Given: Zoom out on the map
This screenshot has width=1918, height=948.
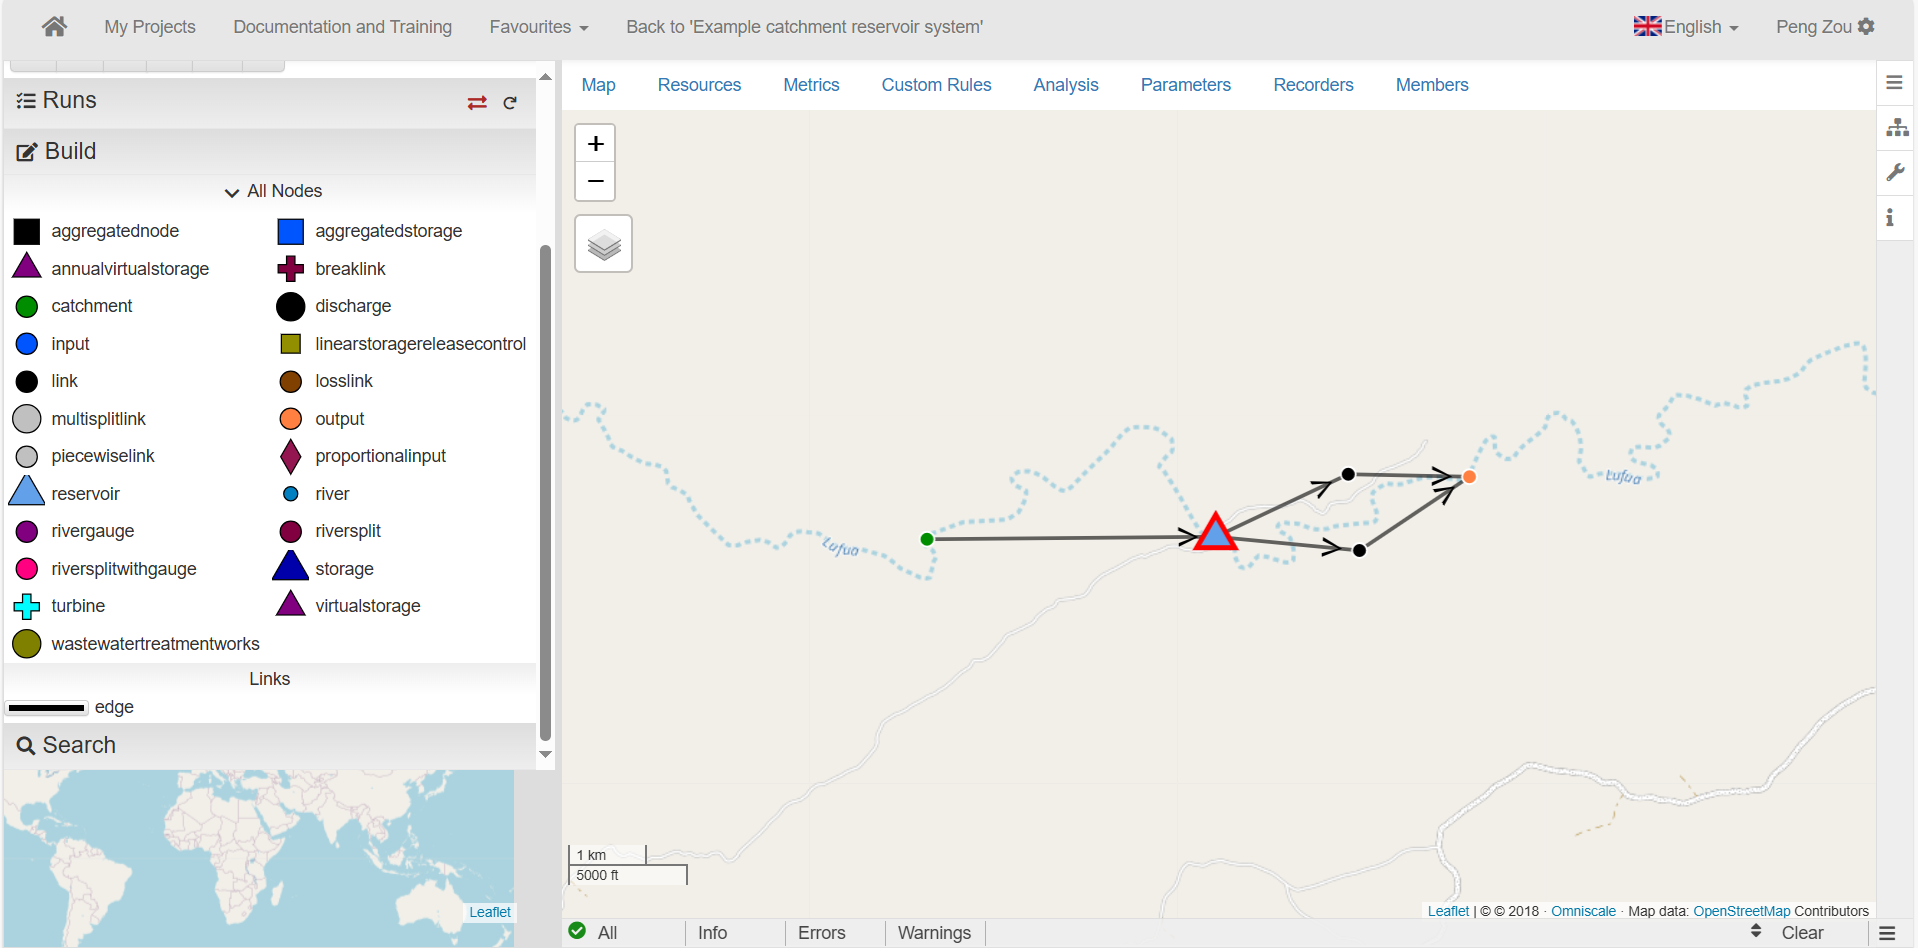Looking at the screenshot, I should tap(595, 181).
